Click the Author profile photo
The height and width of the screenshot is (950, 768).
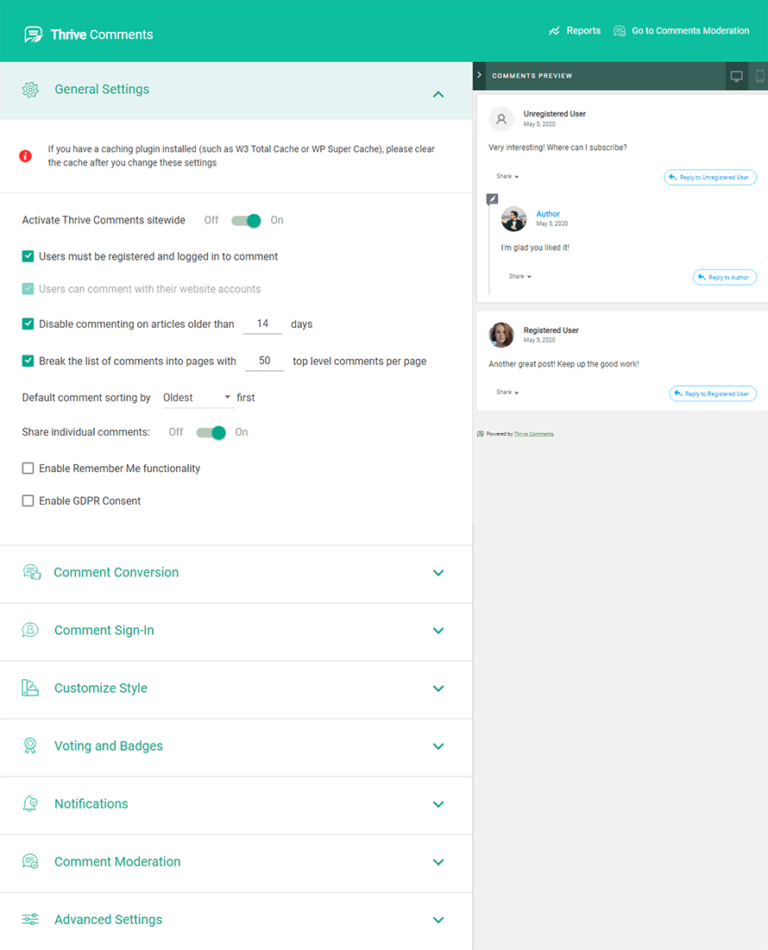pyautogui.click(x=514, y=219)
